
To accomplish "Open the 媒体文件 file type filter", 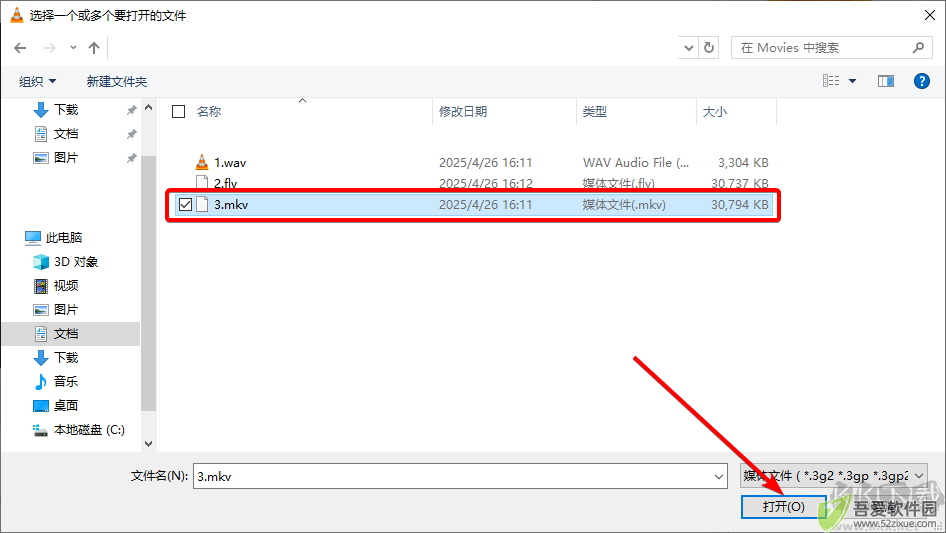I will pyautogui.click(x=834, y=476).
